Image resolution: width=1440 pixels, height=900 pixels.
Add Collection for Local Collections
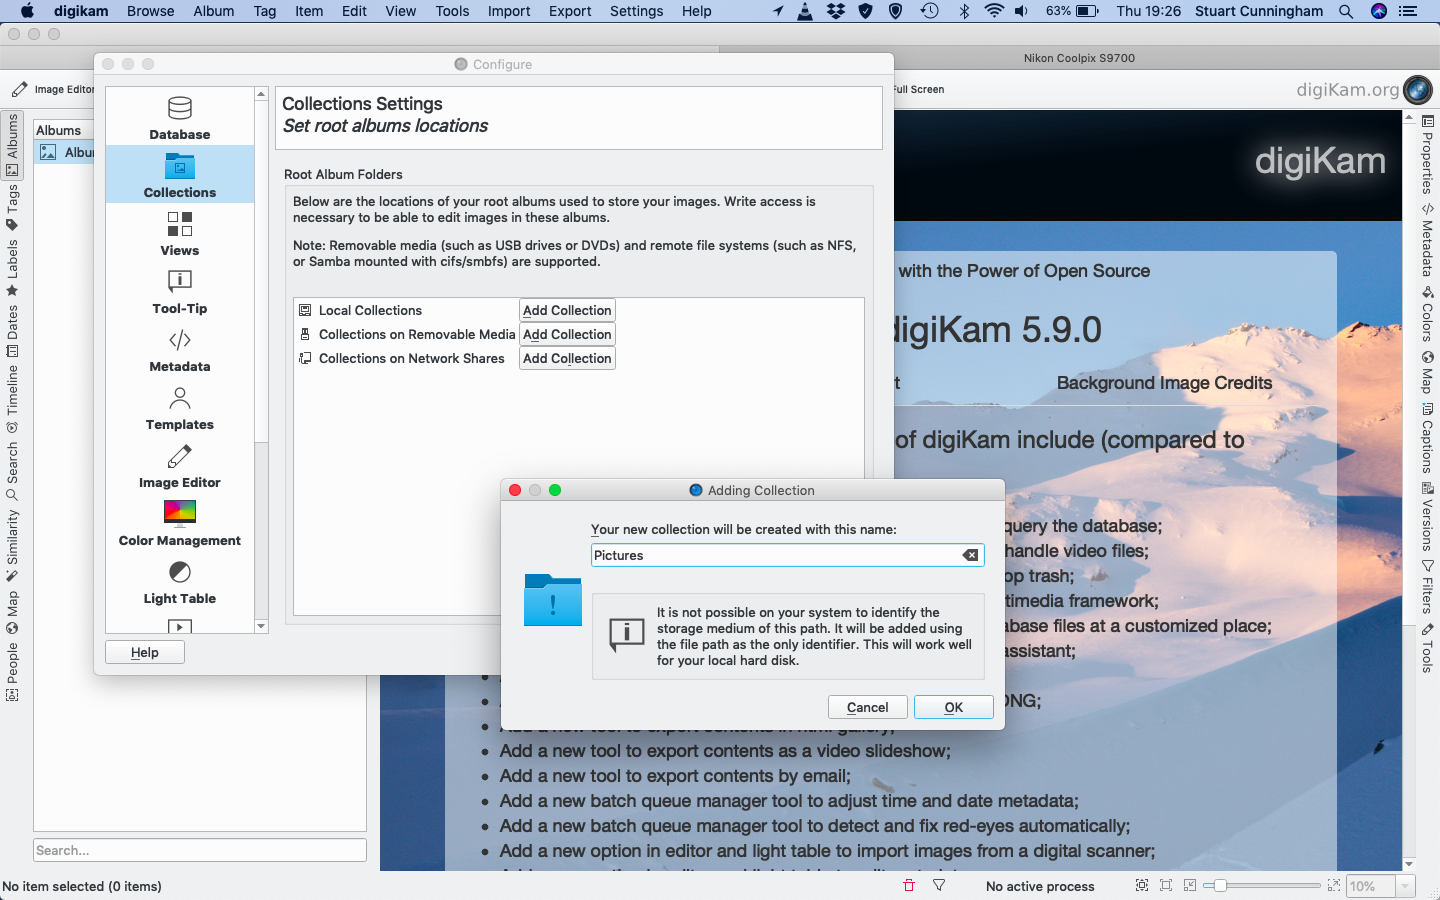point(567,310)
